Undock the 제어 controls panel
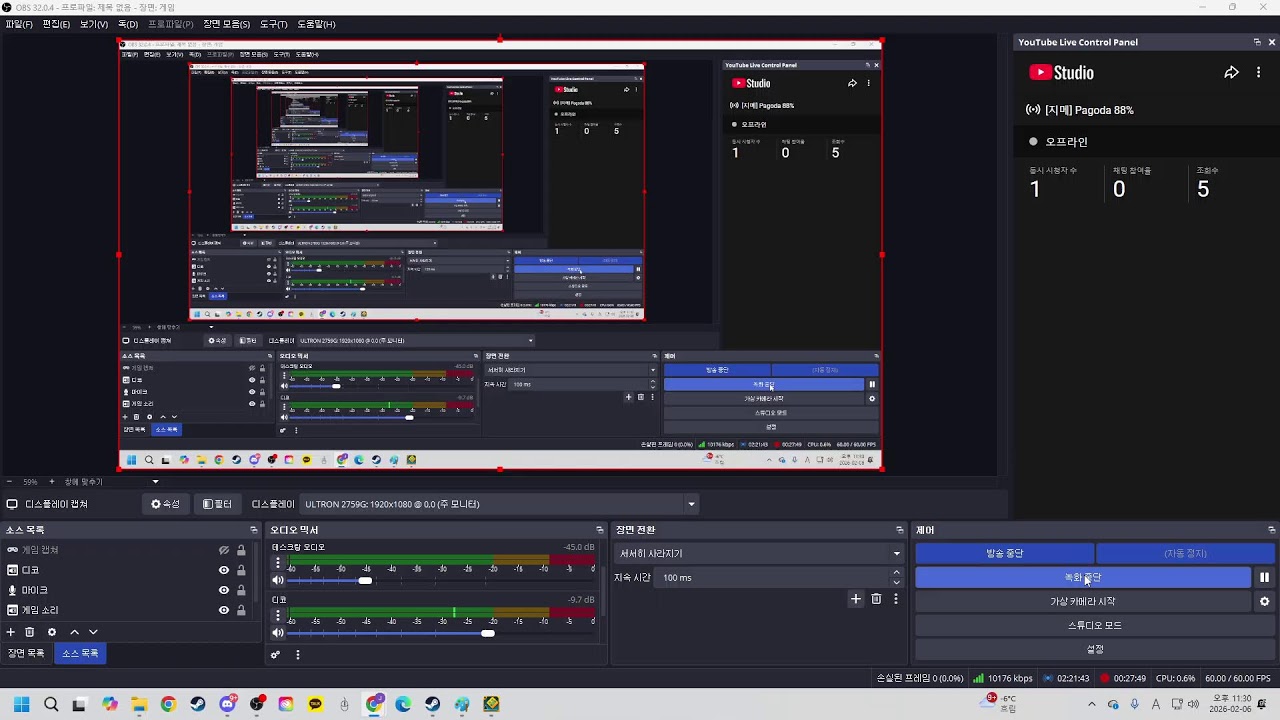The width and height of the screenshot is (1280, 720). click(x=1272, y=530)
